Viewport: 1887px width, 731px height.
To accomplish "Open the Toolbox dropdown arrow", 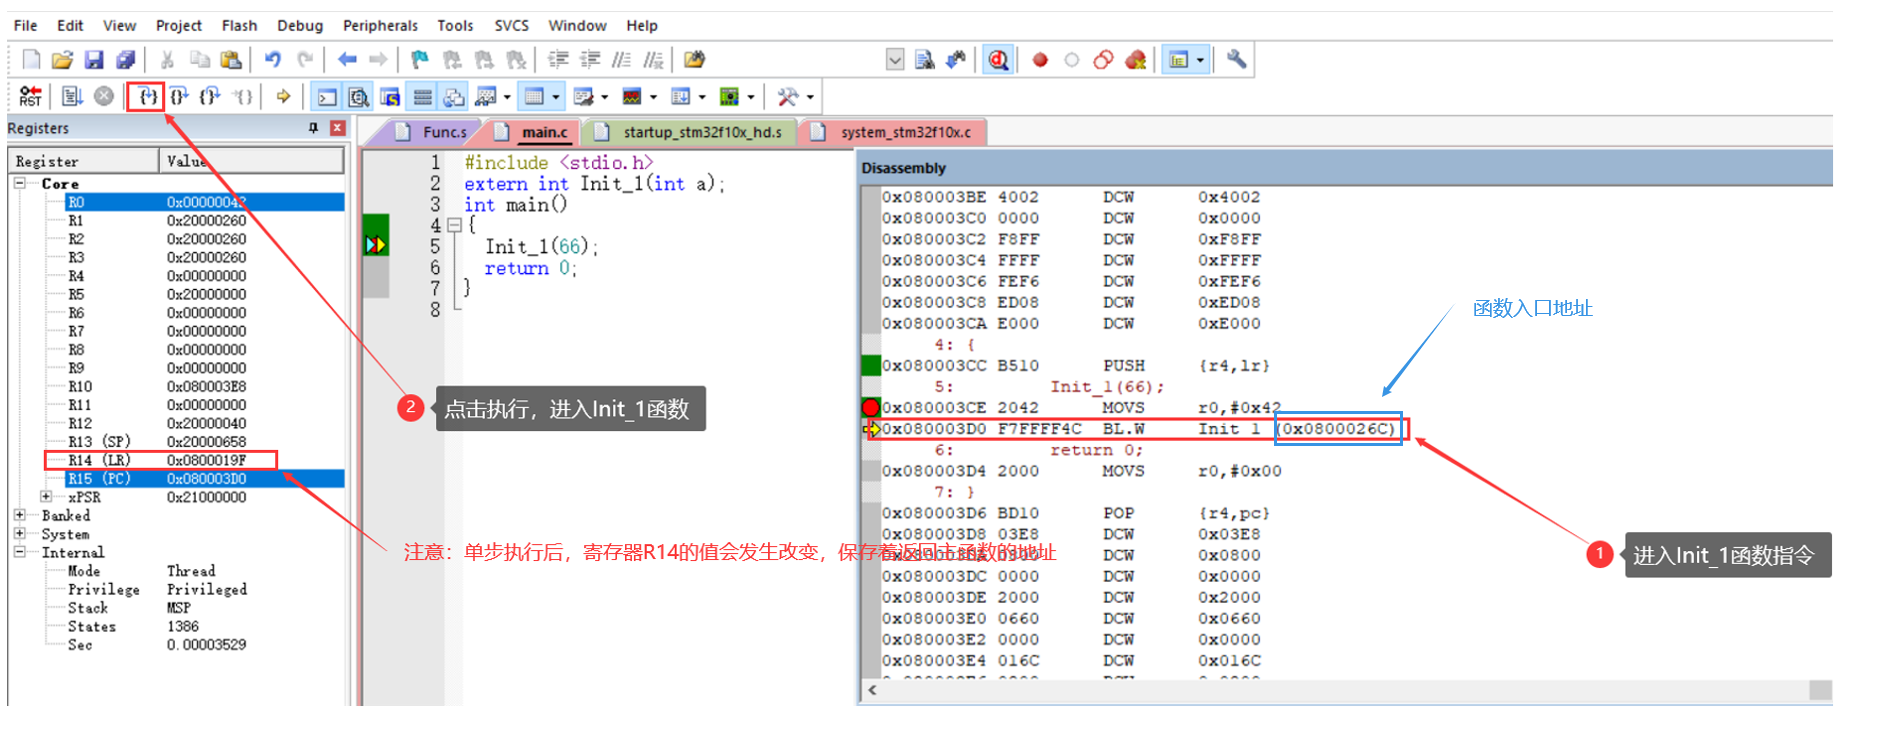I will [x=810, y=97].
